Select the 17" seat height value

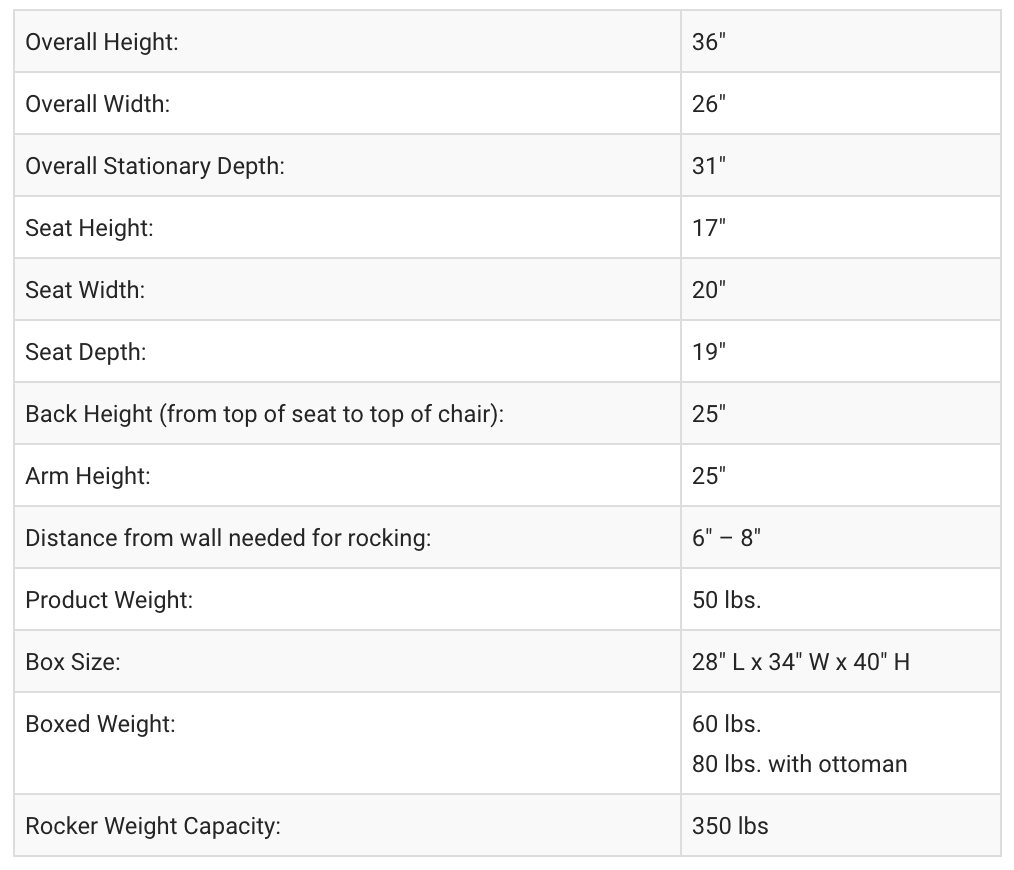tap(708, 228)
